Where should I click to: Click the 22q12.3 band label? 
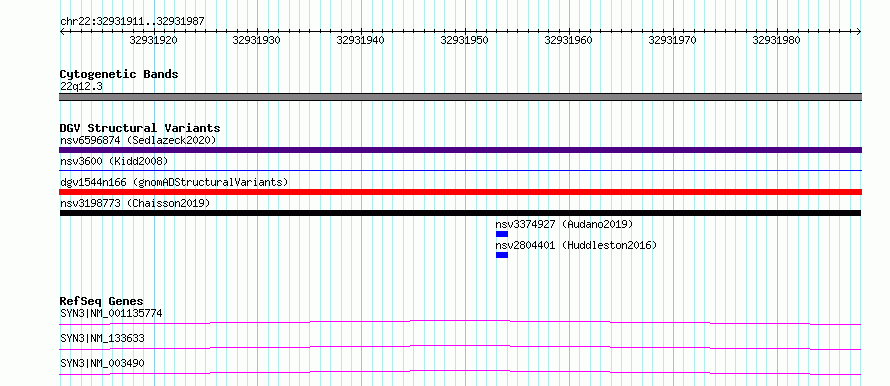[81, 87]
